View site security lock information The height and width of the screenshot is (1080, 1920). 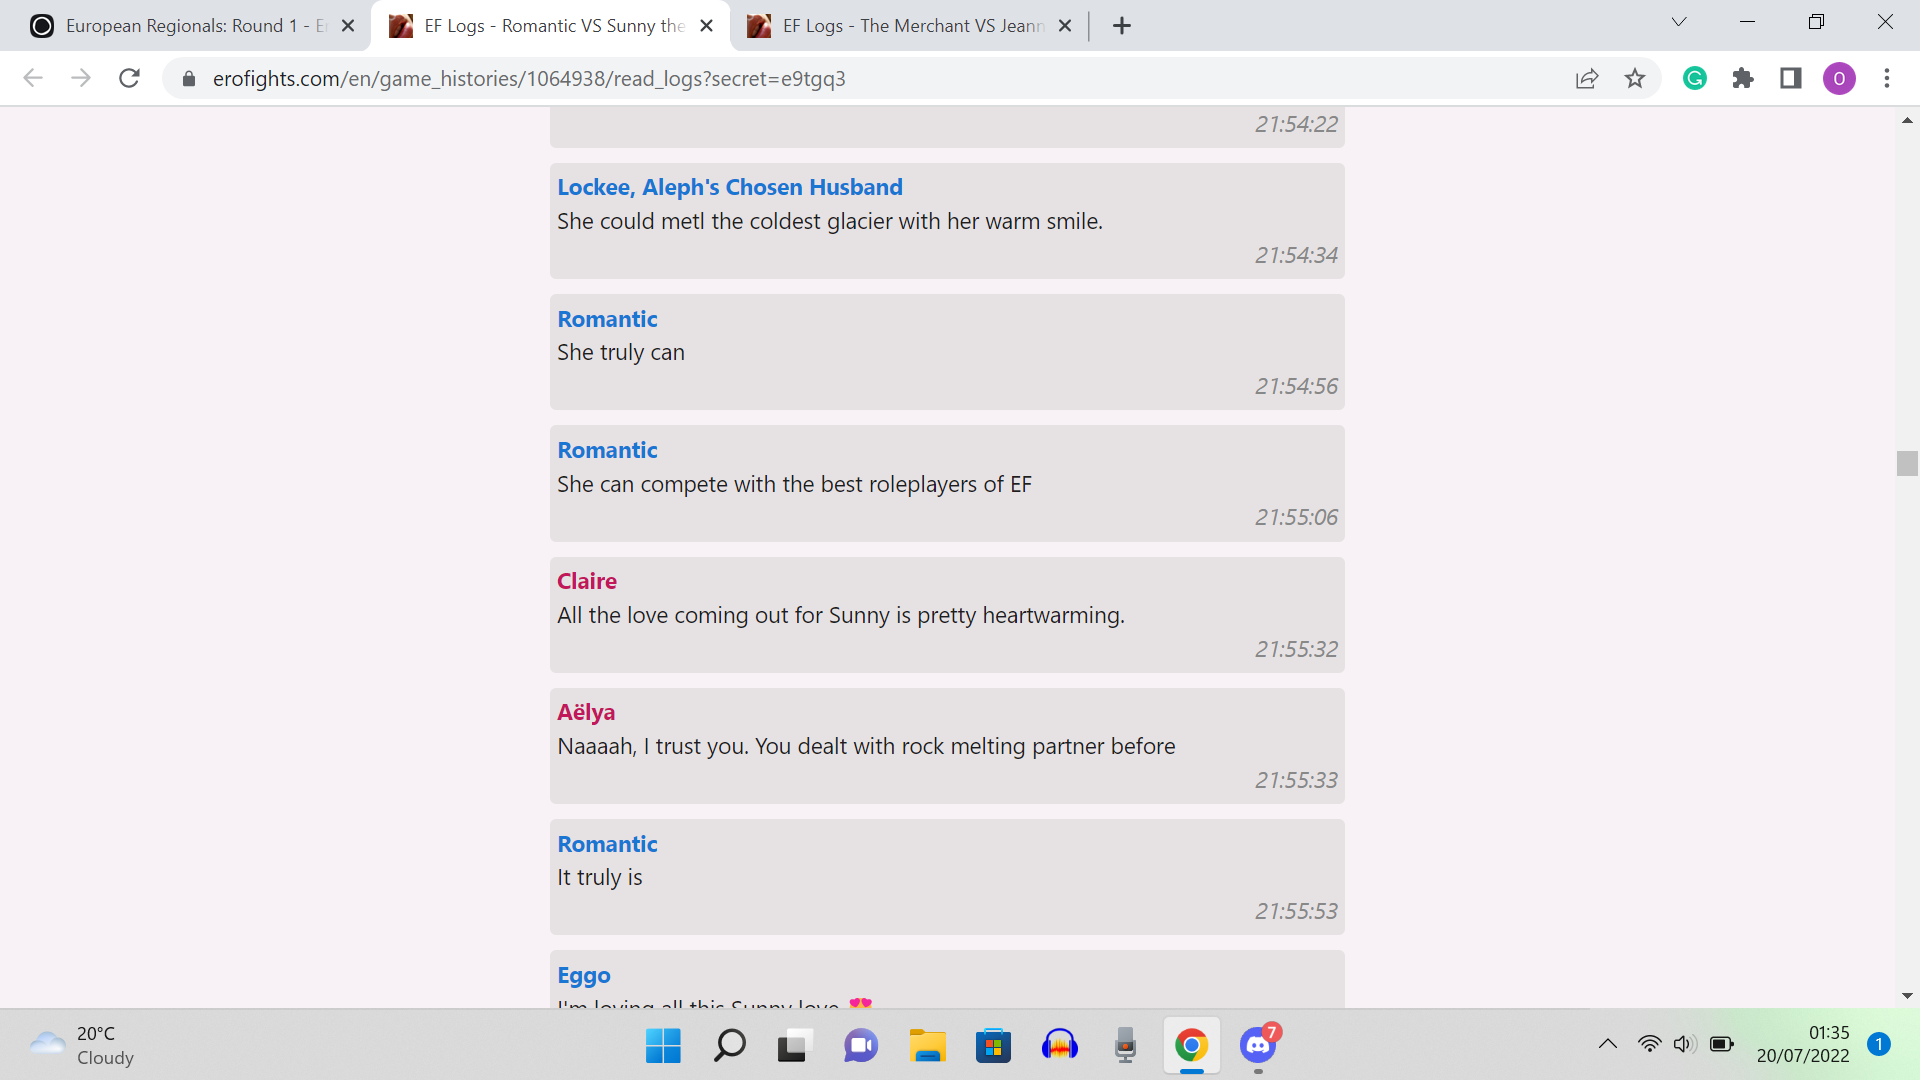pos(188,78)
